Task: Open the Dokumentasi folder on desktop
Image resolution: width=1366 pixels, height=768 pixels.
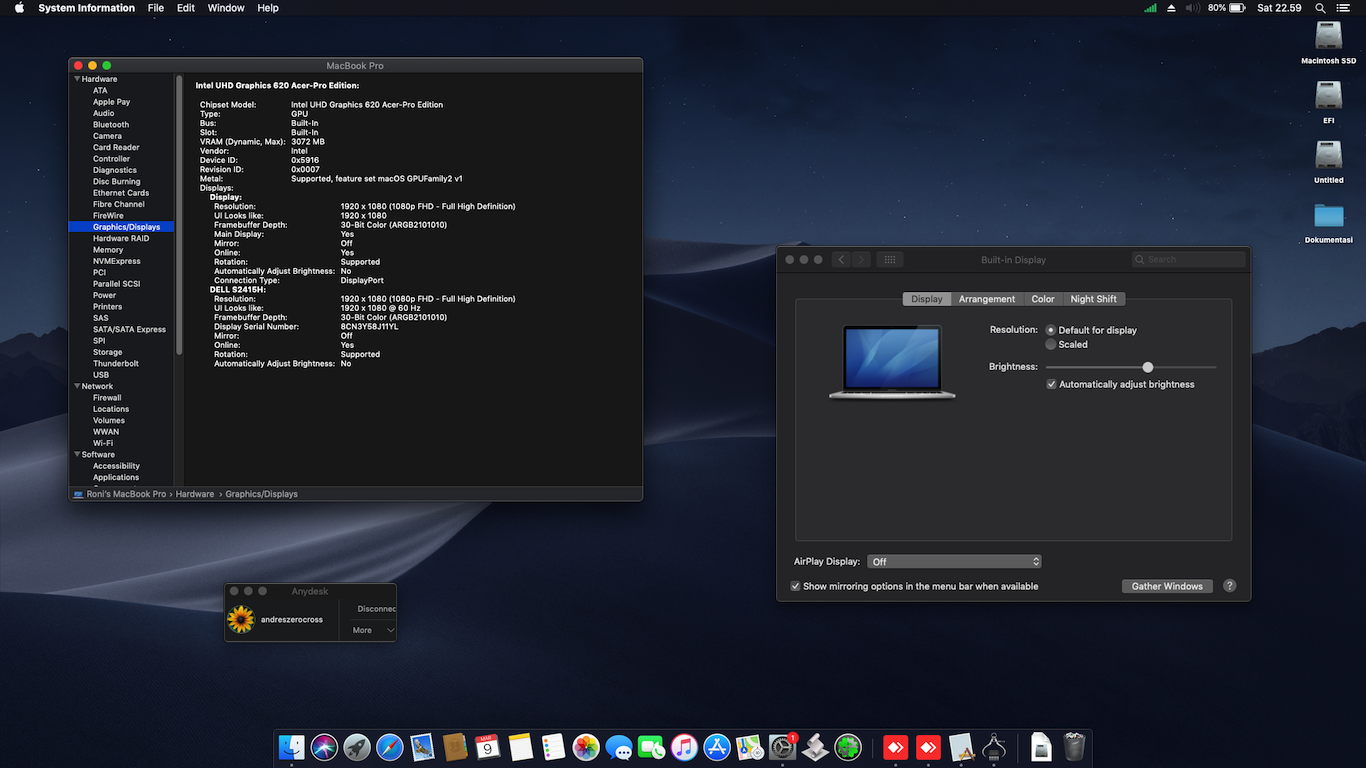Action: tap(1328, 216)
